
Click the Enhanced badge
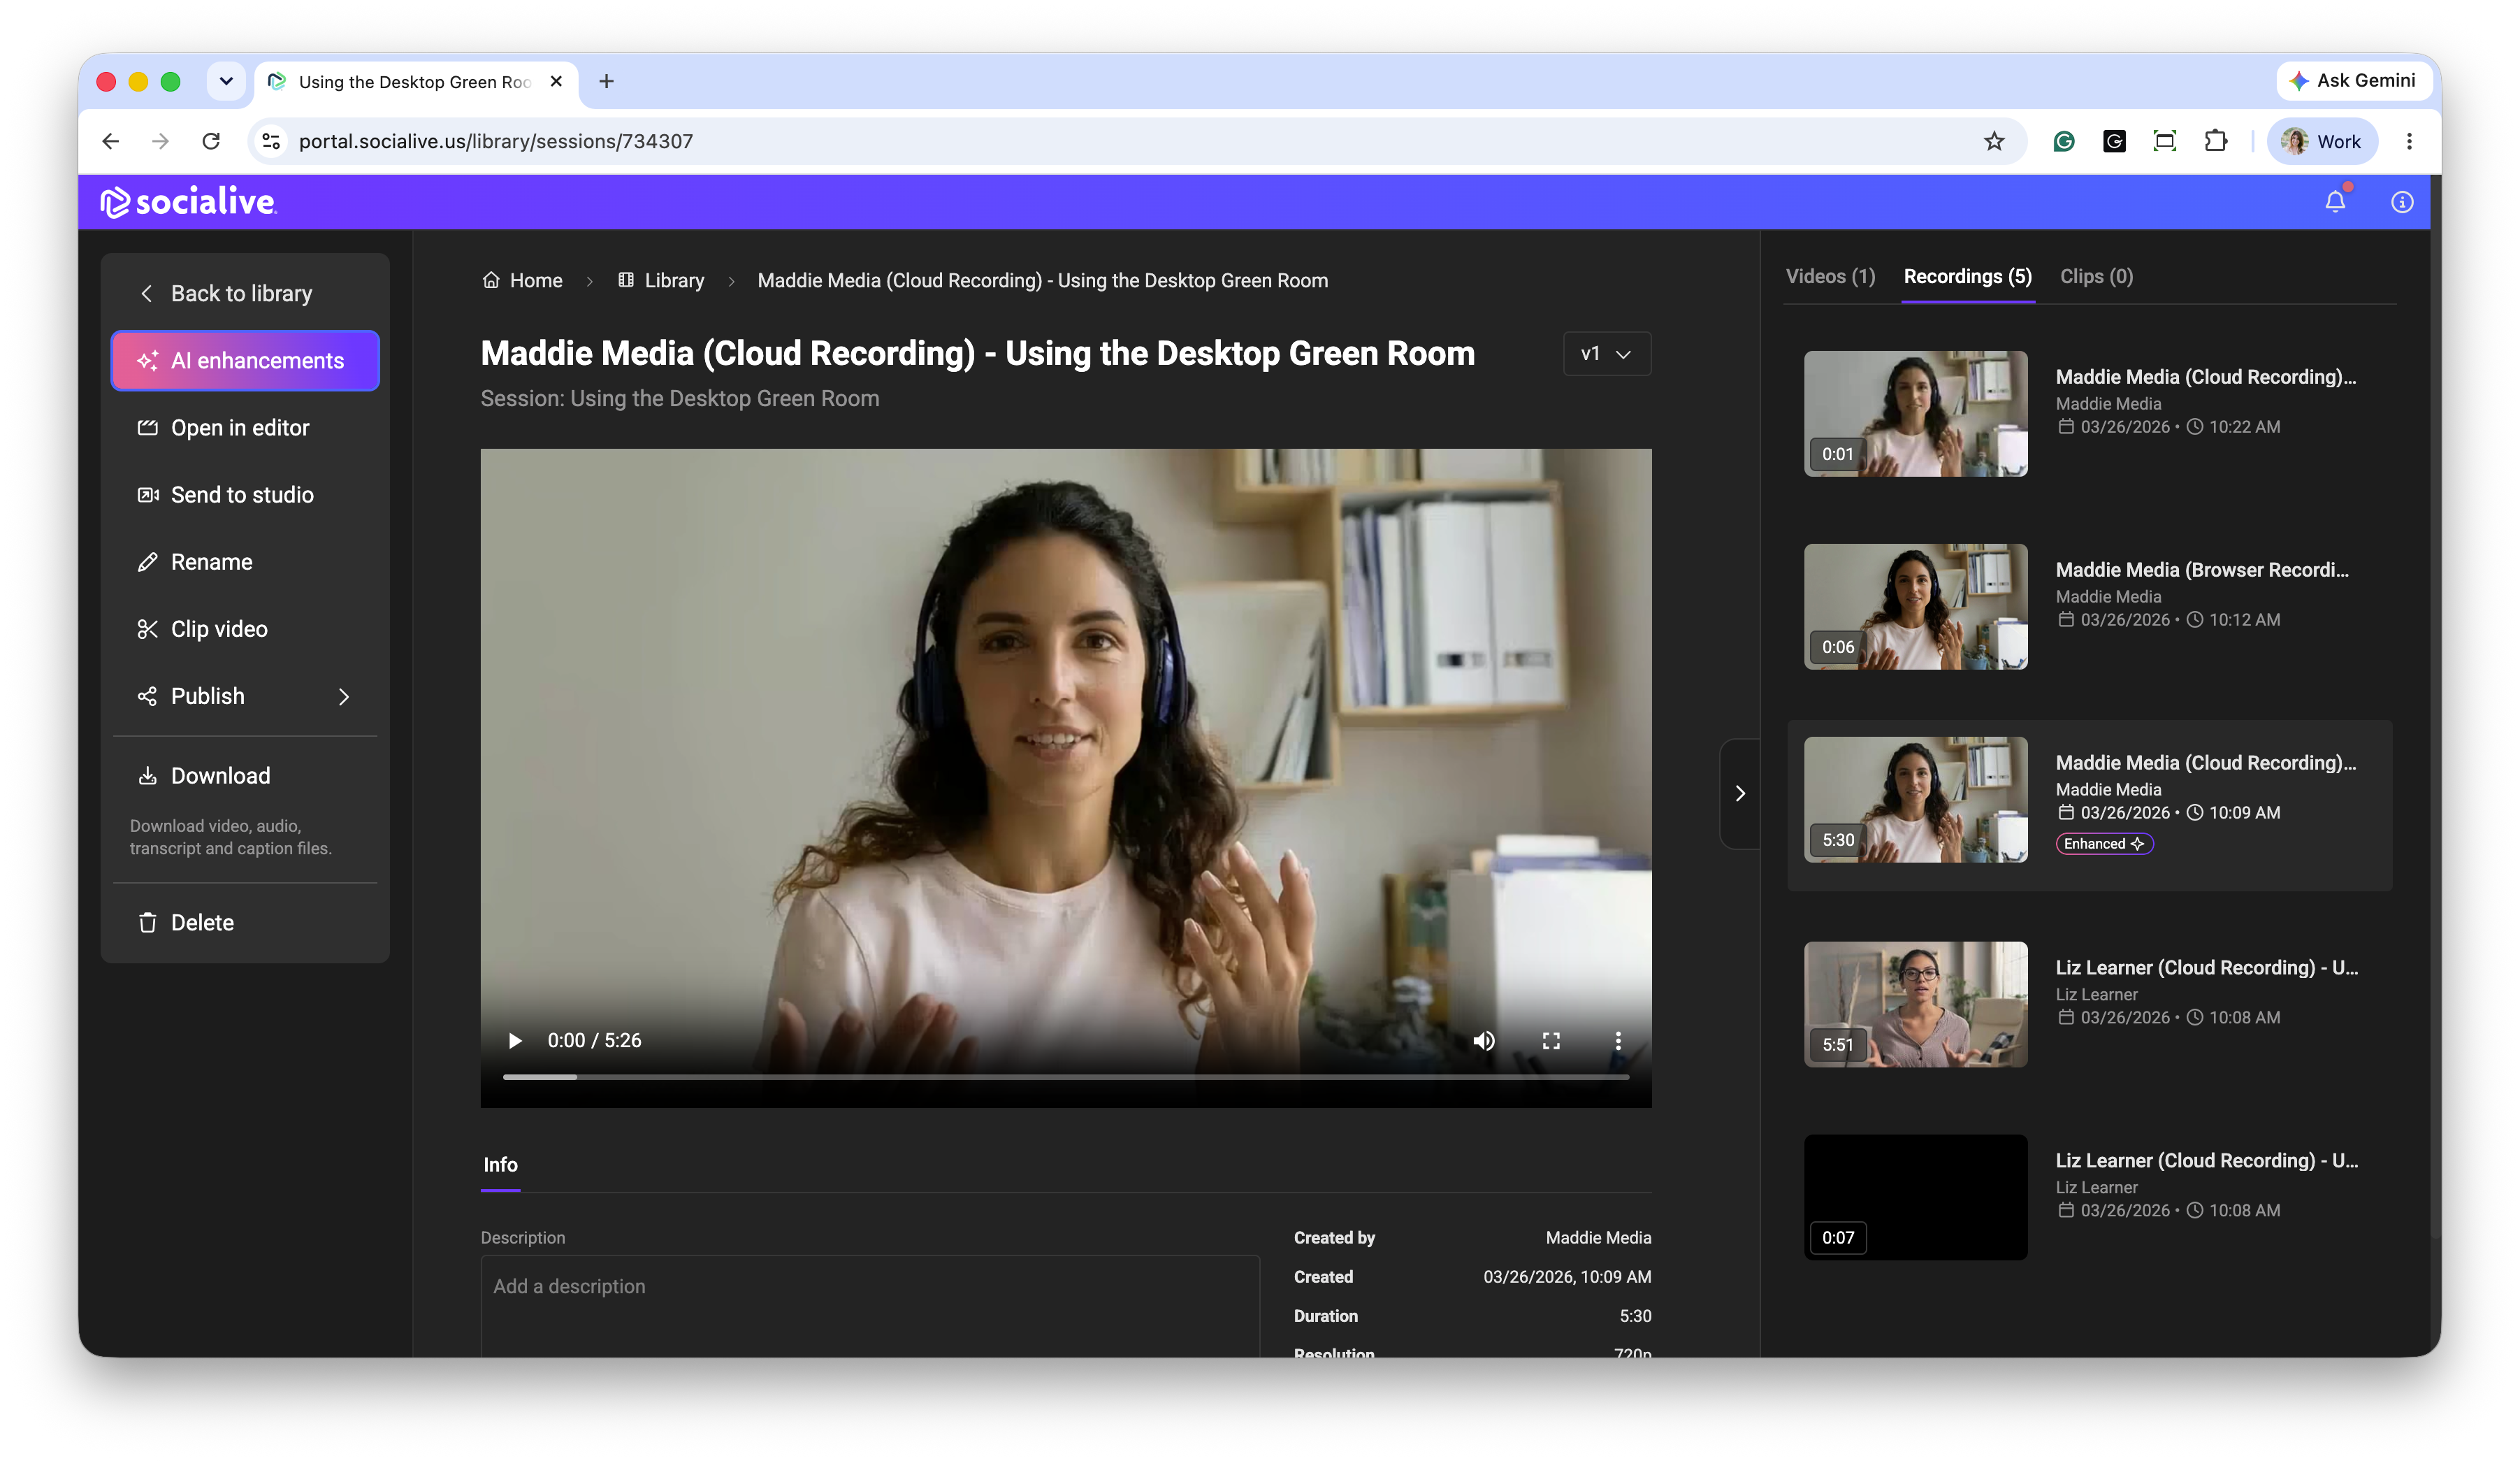coord(2104,843)
